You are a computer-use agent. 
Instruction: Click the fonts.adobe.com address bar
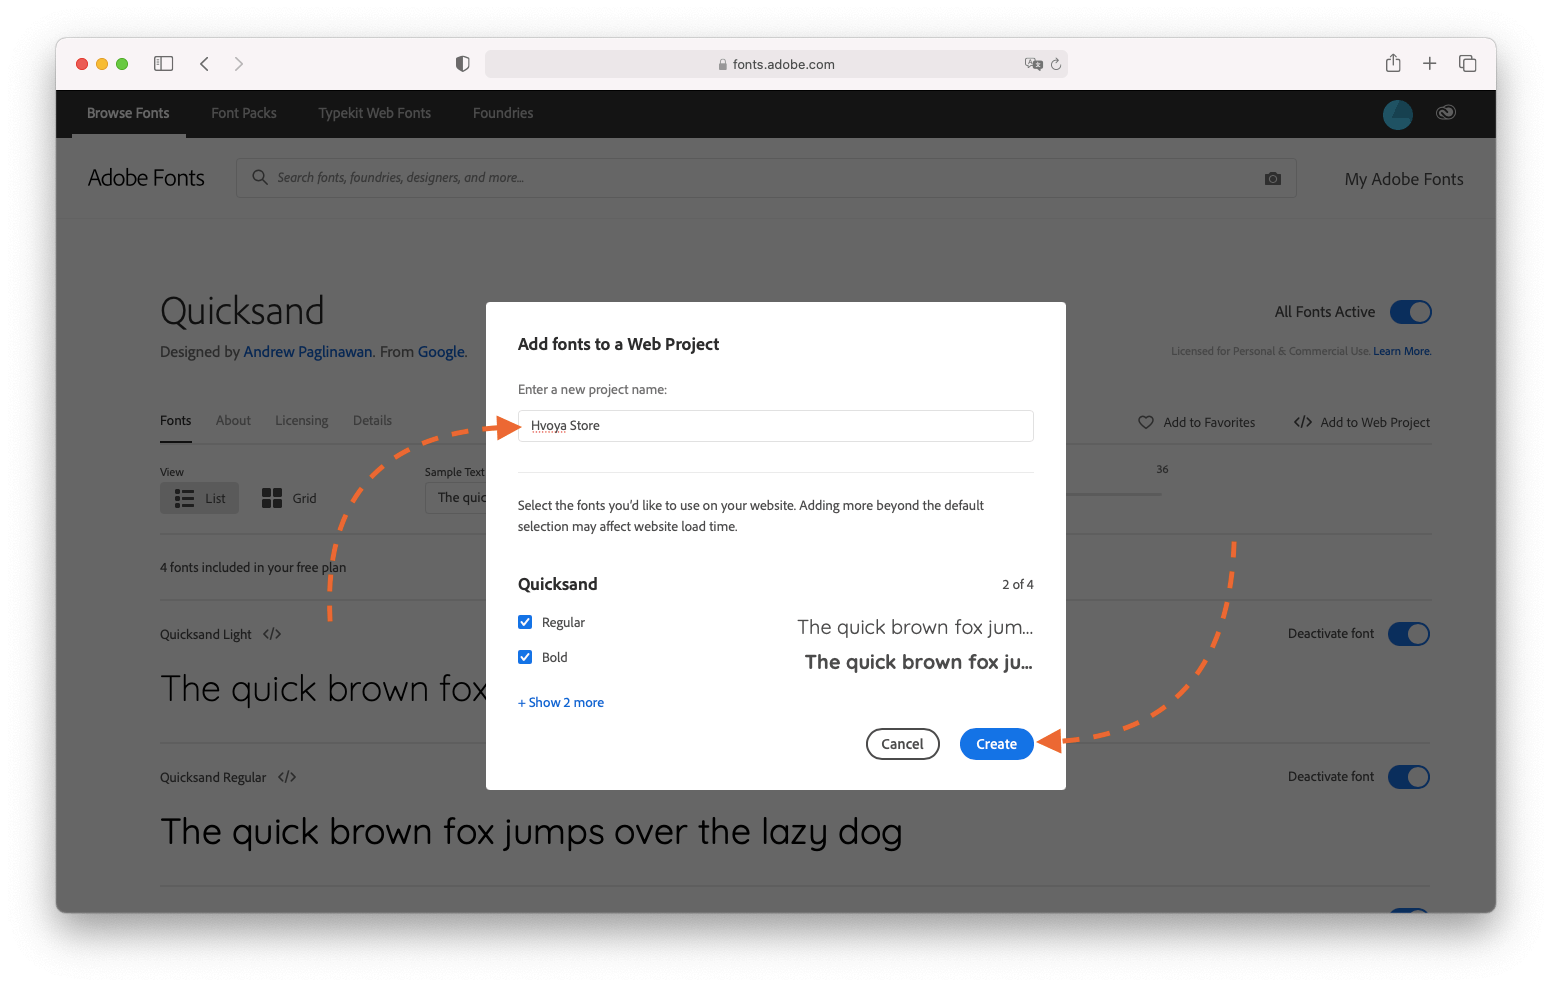point(776,64)
